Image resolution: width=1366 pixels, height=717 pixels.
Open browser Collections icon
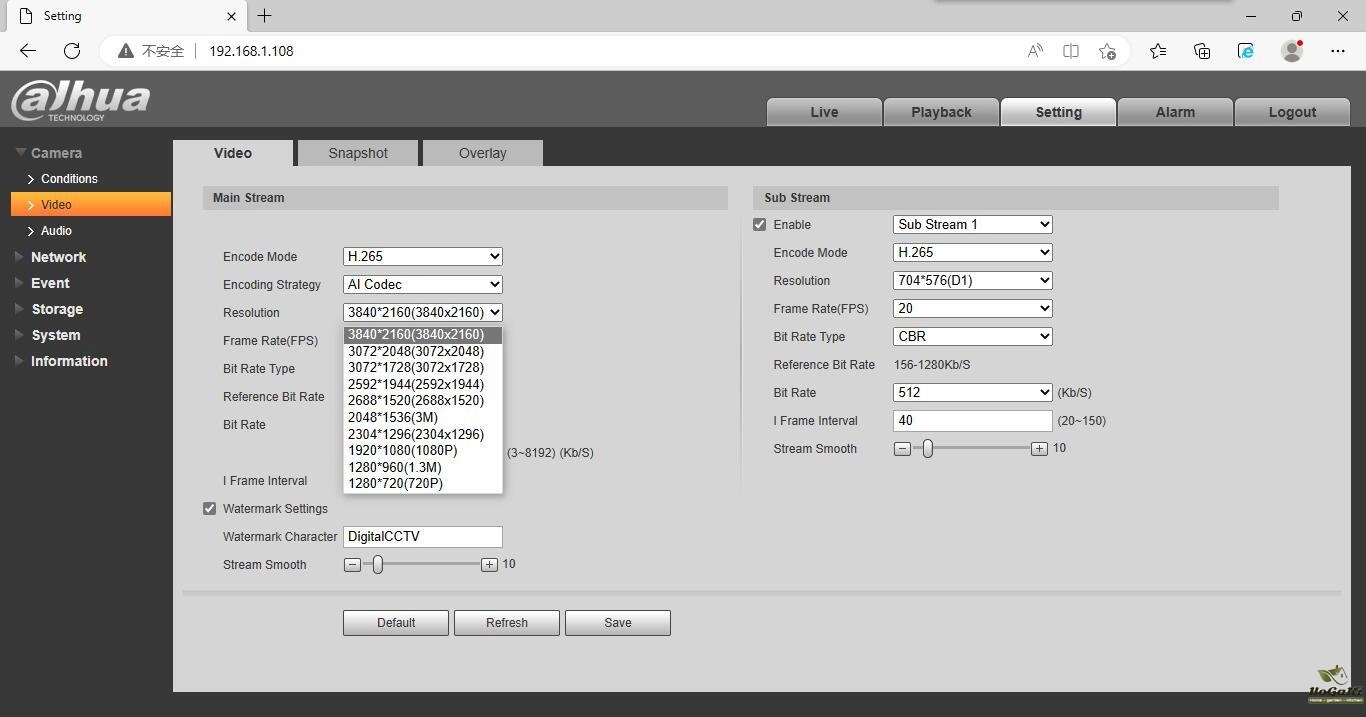tap(1202, 51)
